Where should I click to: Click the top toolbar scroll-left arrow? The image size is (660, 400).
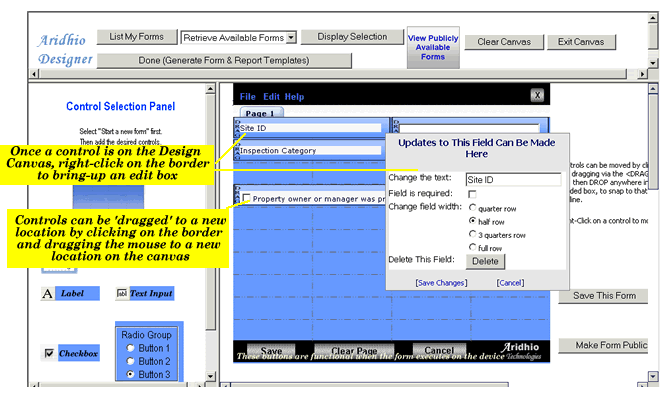point(35,74)
